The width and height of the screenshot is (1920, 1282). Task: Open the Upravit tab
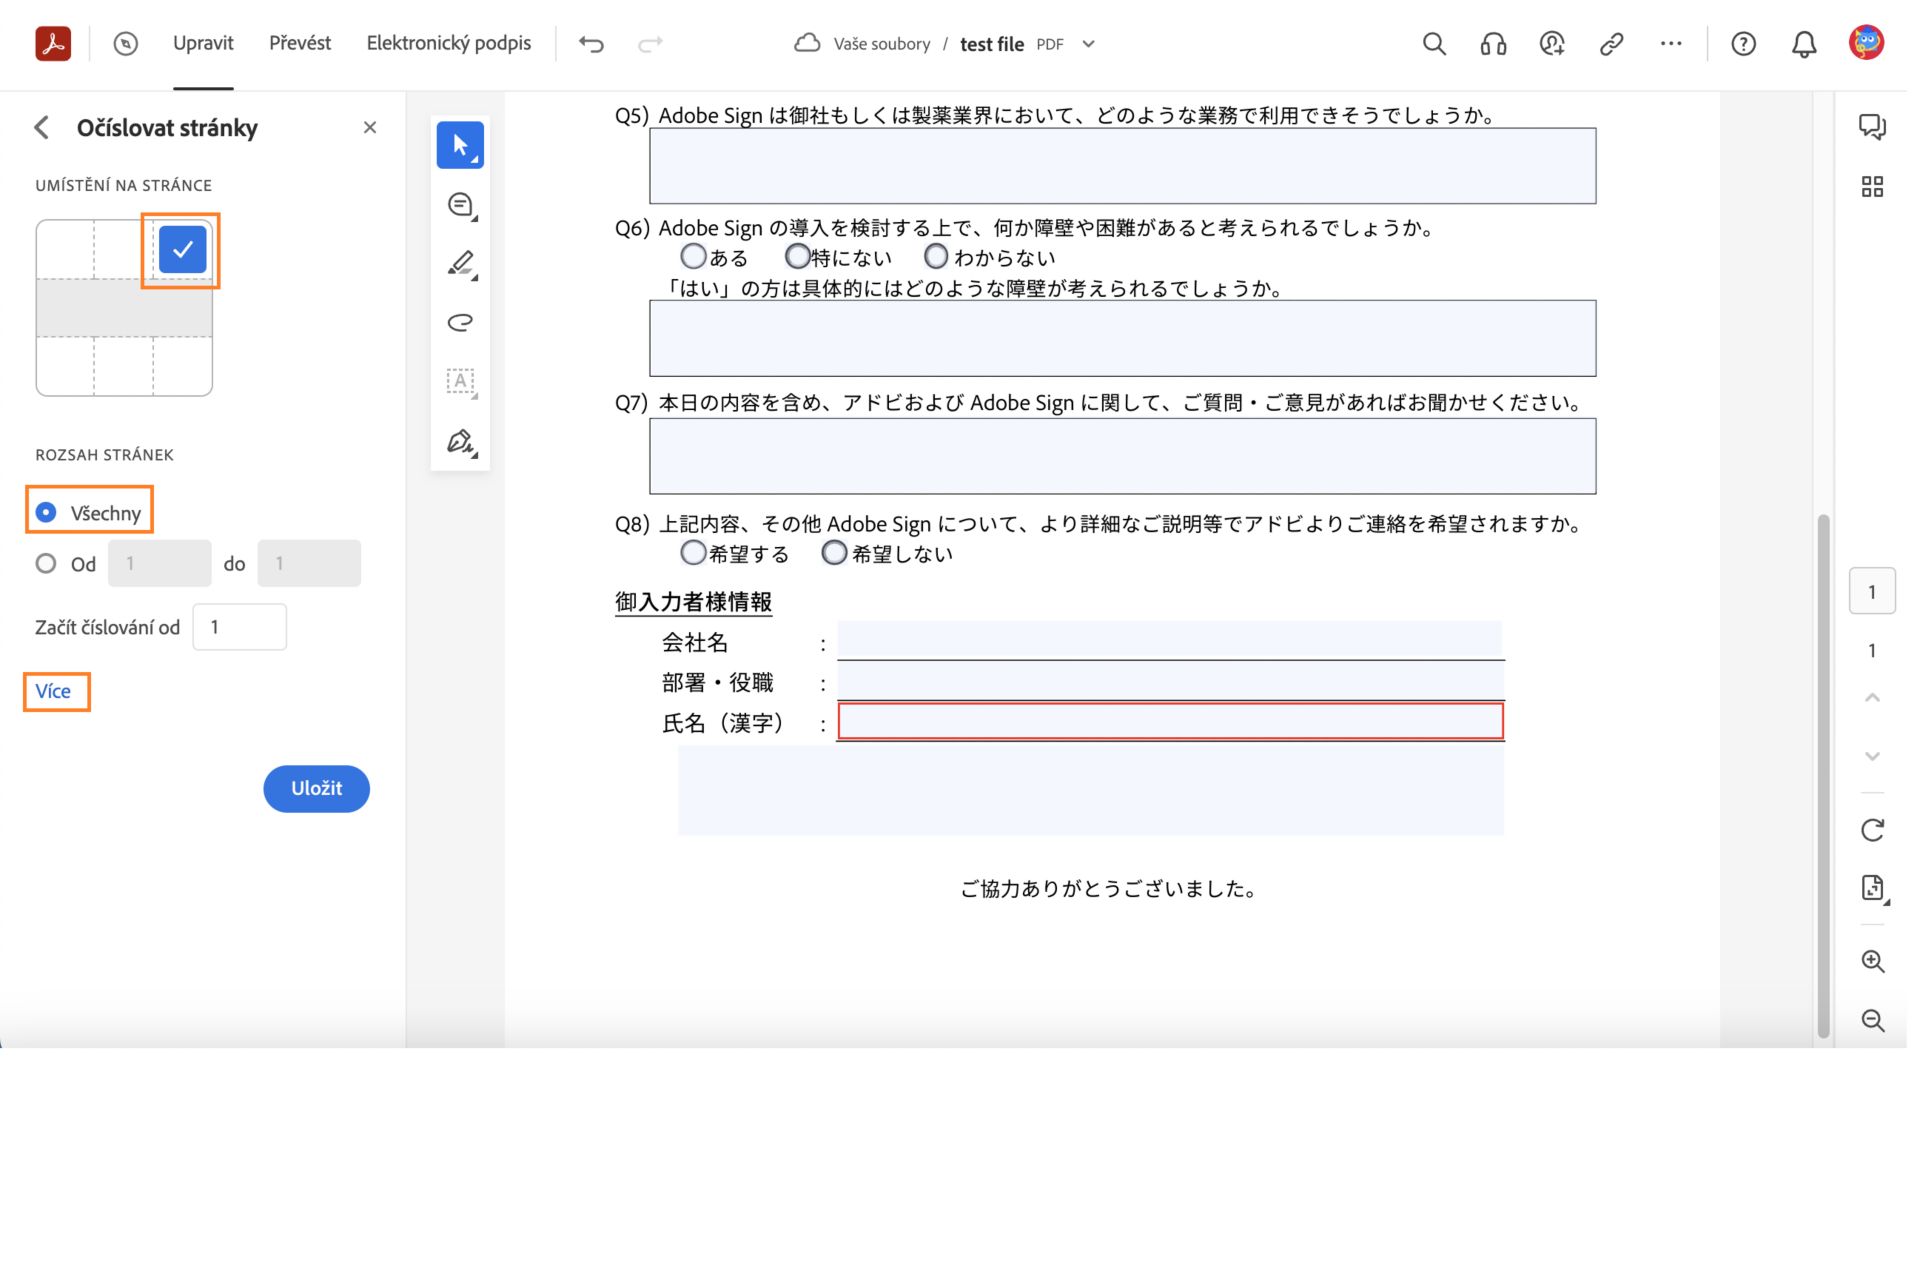tap(203, 43)
